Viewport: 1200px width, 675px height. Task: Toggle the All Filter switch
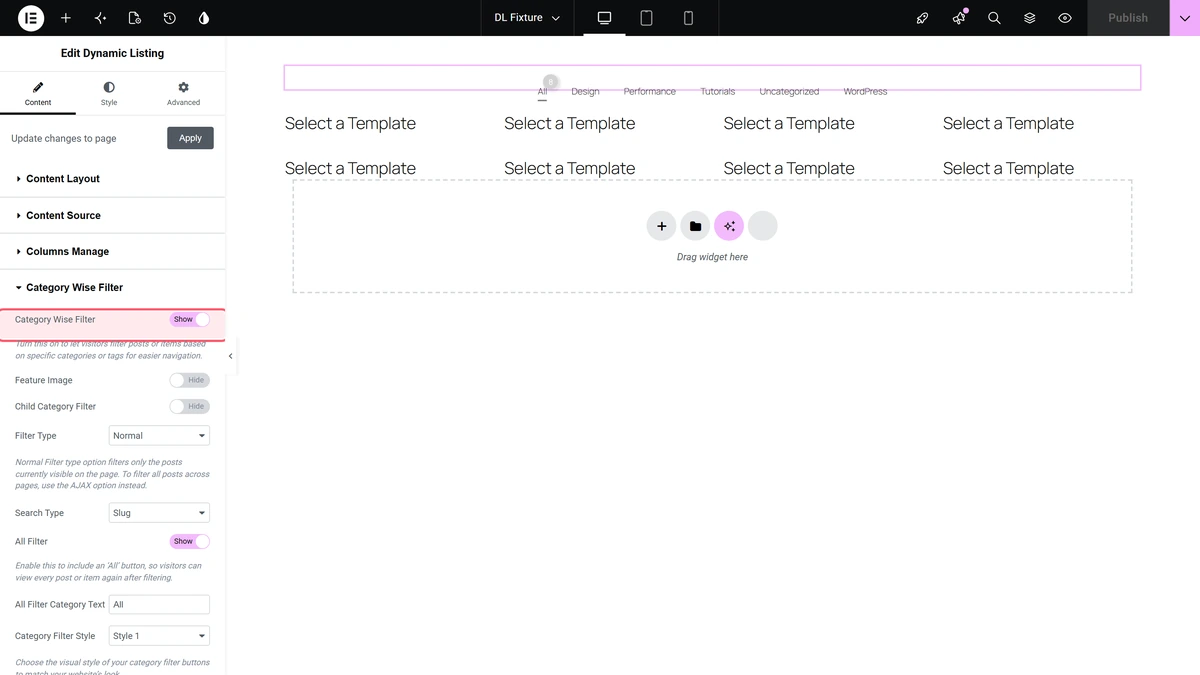pos(190,541)
